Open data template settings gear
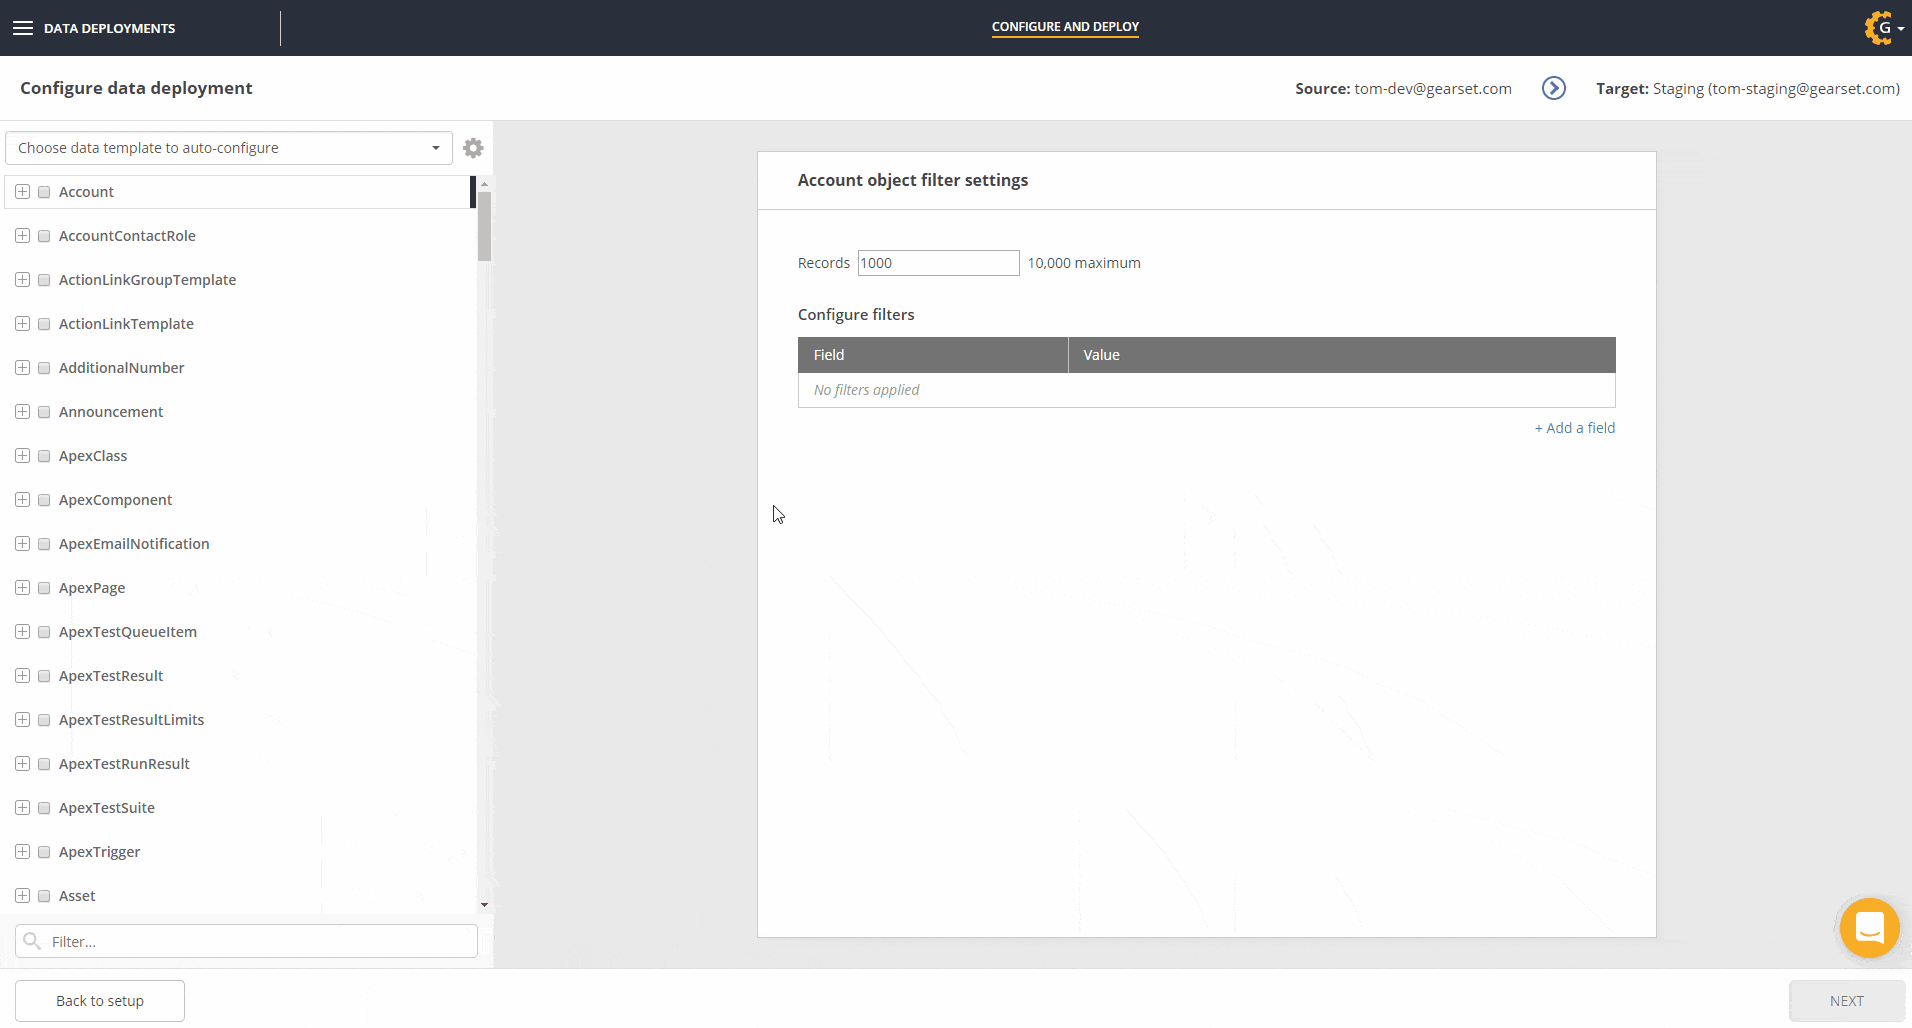1912x1028 pixels. tap(473, 148)
